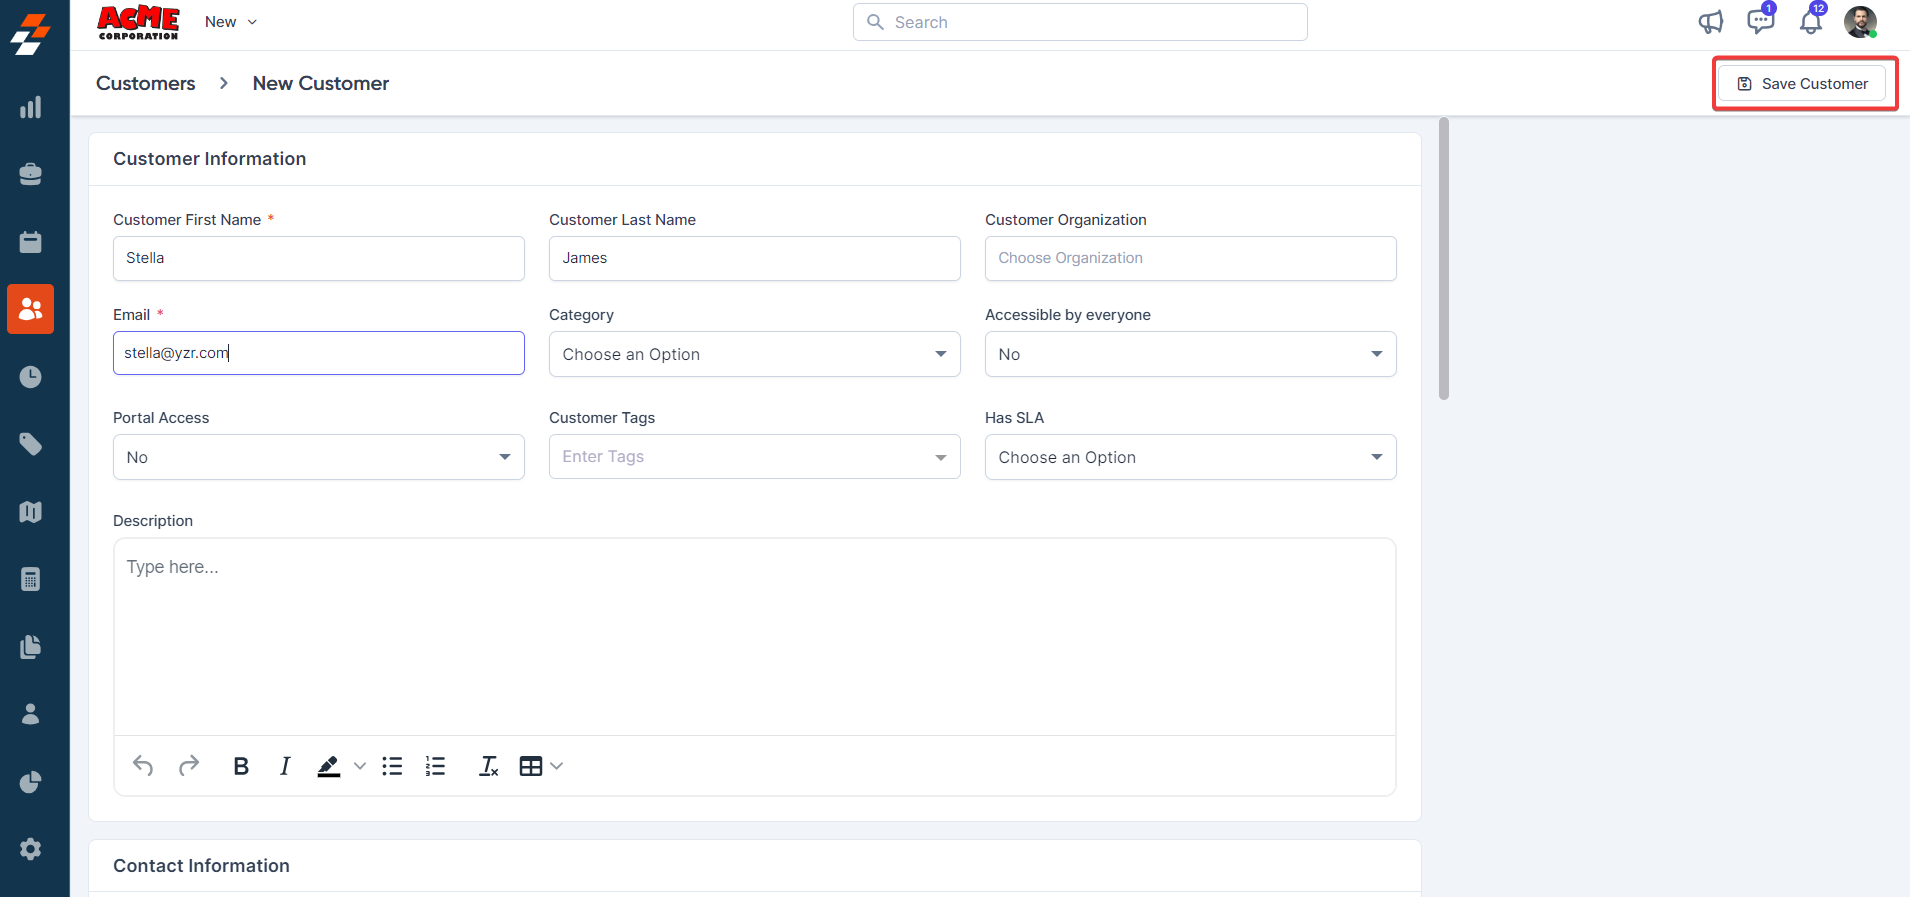Open the Has SLA dropdown
Image resolution: width=1910 pixels, height=897 pixels.
click(x=1190, y=457)
